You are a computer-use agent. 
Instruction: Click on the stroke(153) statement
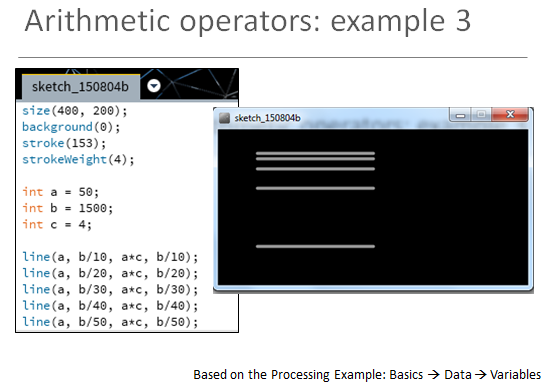[64, 143]
